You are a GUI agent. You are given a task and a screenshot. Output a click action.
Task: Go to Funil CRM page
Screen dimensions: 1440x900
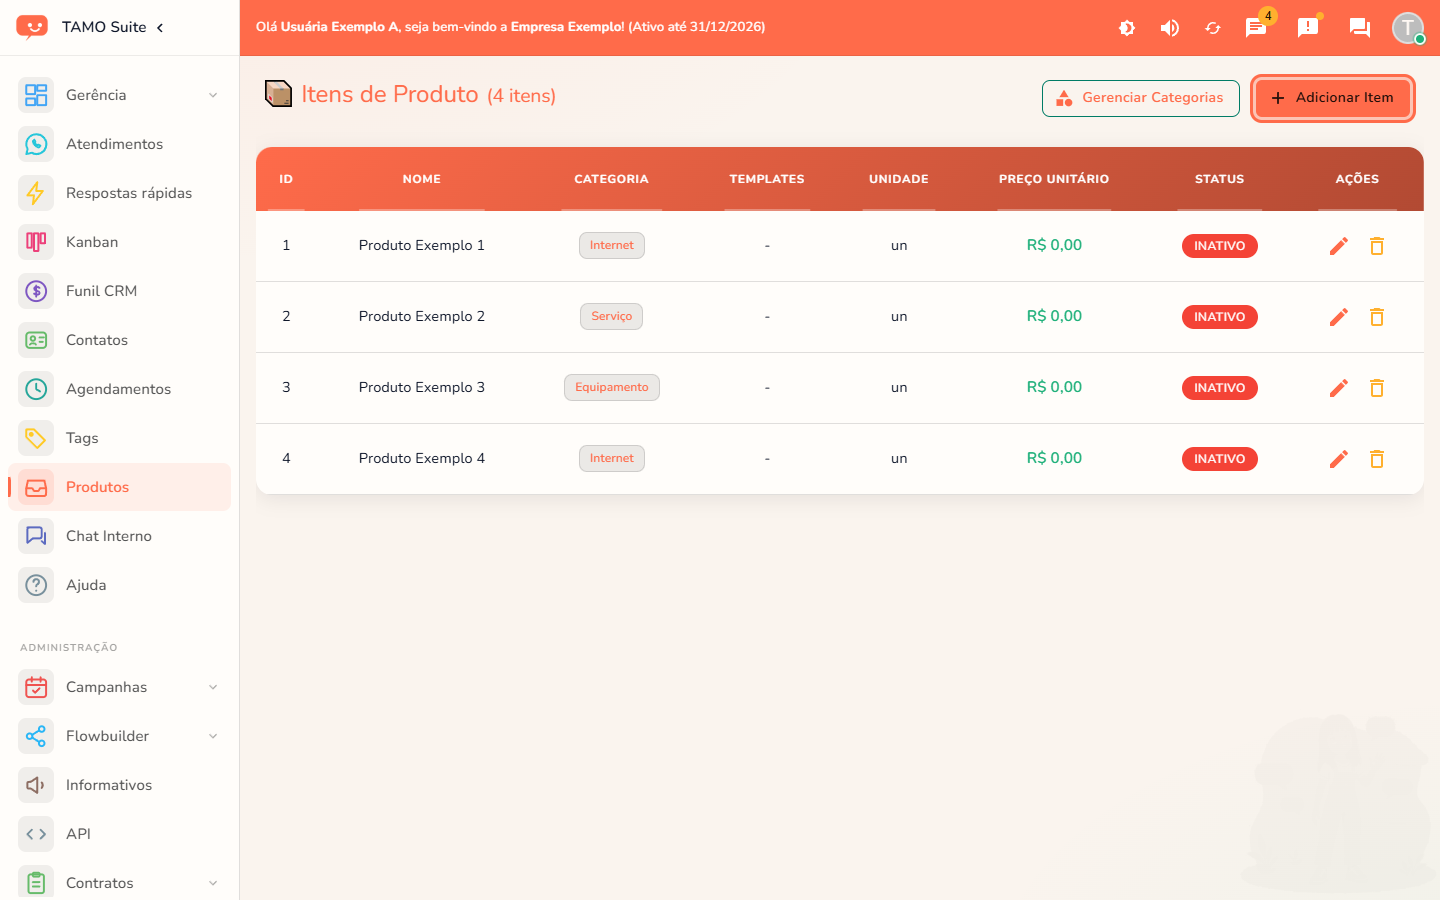(119, 291)
